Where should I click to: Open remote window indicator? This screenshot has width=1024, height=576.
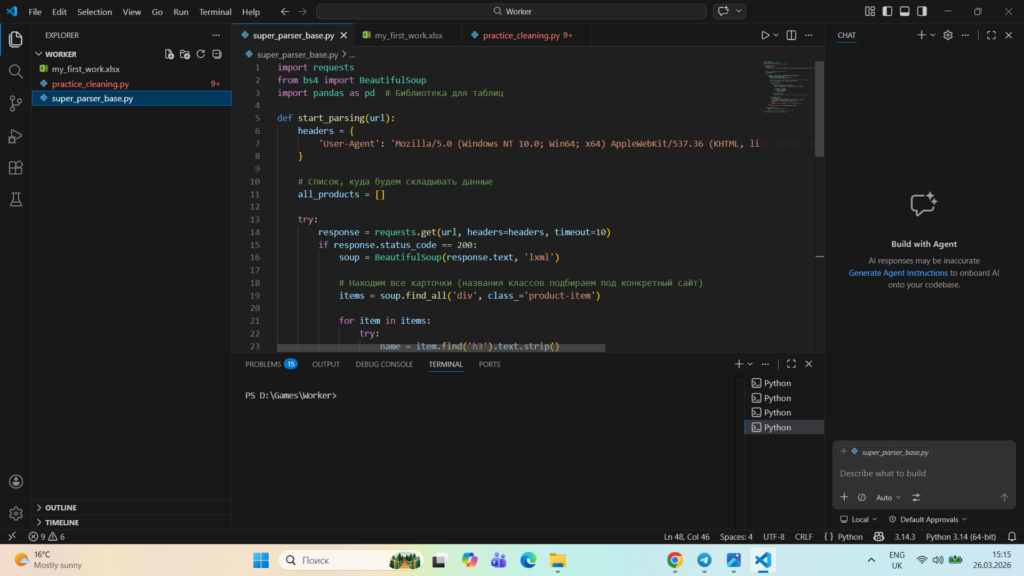[12, 537]
